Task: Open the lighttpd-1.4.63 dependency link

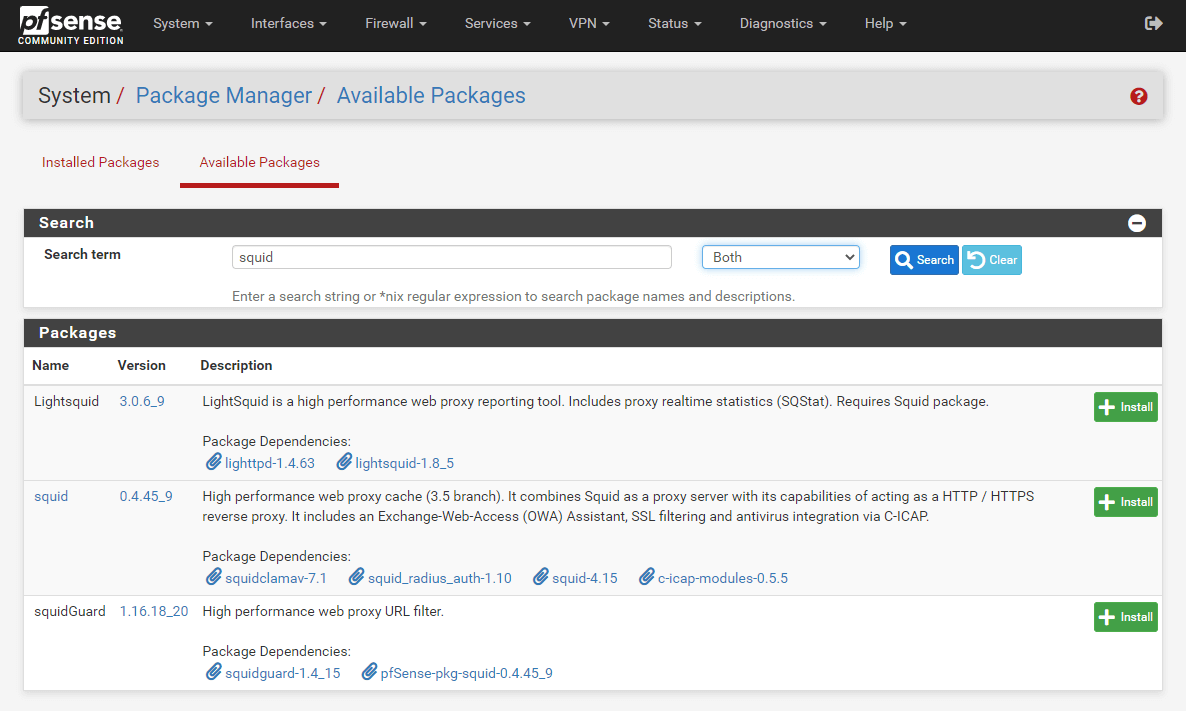Action: [x=270, y=463]
